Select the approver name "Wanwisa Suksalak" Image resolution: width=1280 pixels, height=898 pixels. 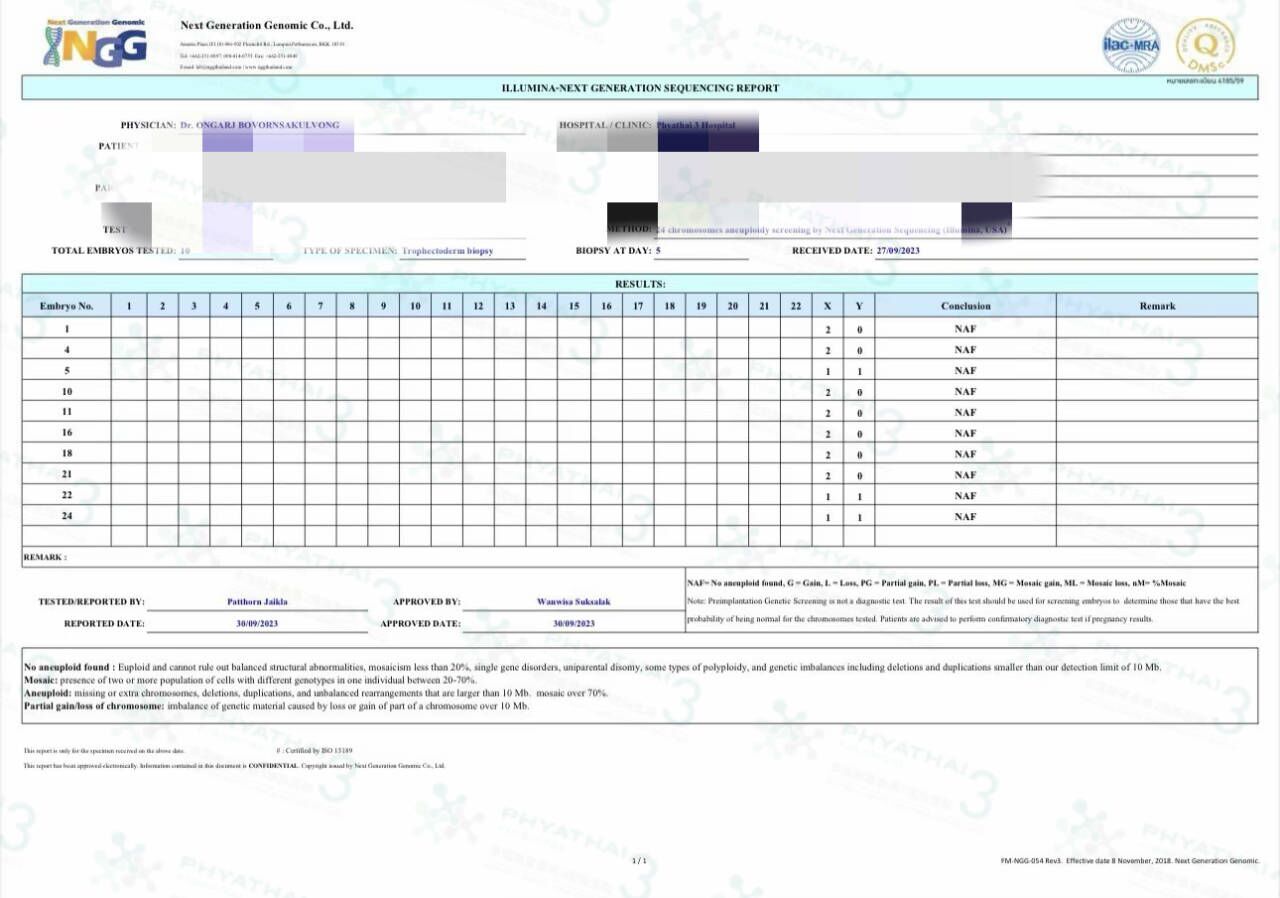coord(574,602)
